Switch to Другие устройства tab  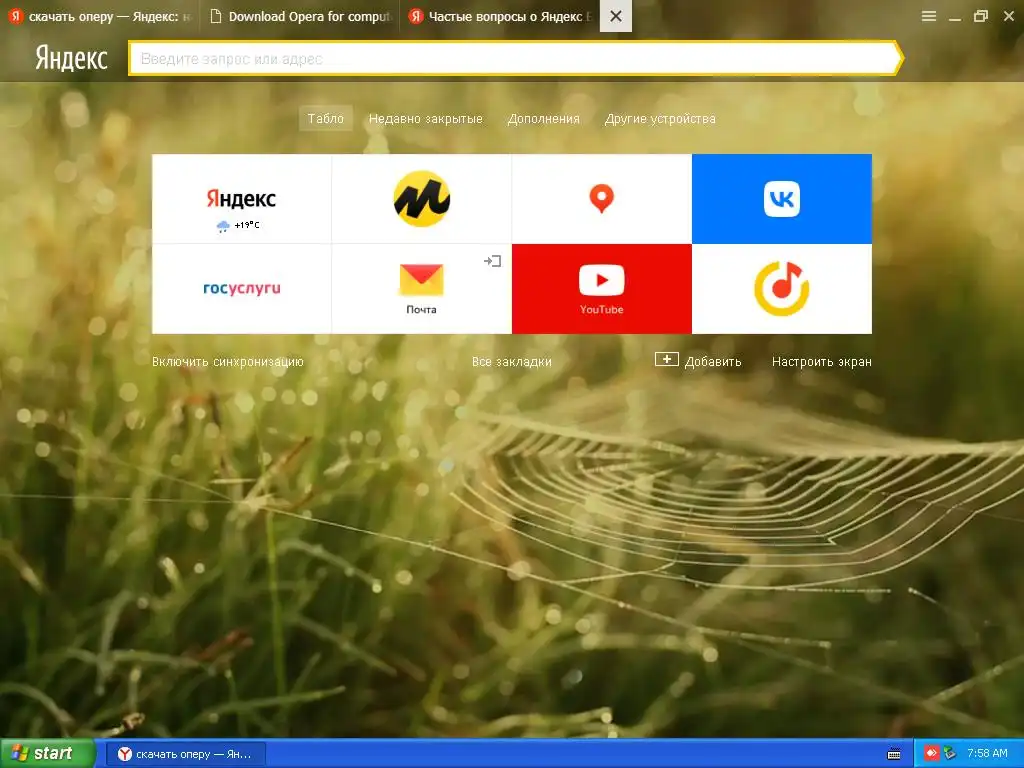point(660,119)
